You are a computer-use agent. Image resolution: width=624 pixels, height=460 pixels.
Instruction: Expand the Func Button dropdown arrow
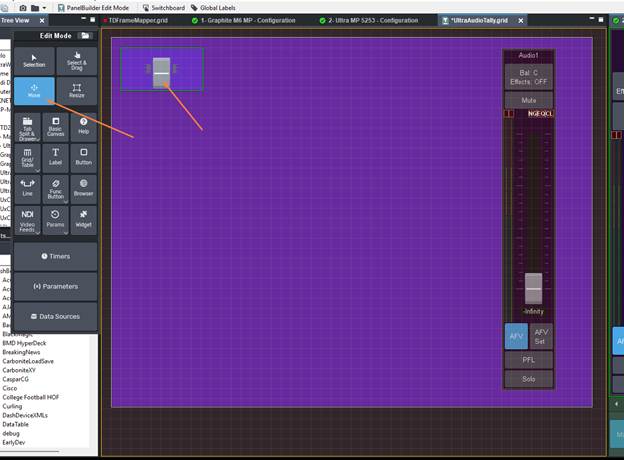[66, 202]
